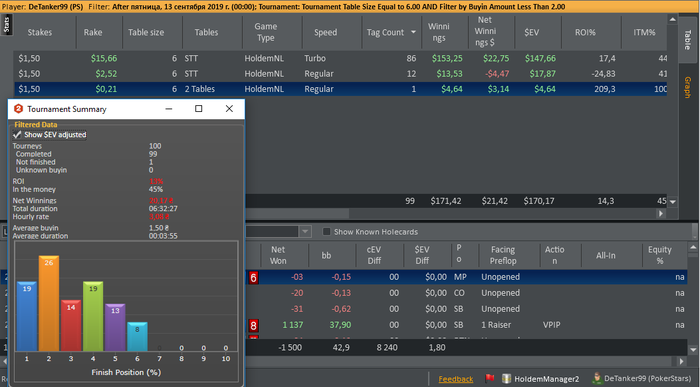
Task: Select the CO Unopened hand row
Action: click(x=466, y=293)
